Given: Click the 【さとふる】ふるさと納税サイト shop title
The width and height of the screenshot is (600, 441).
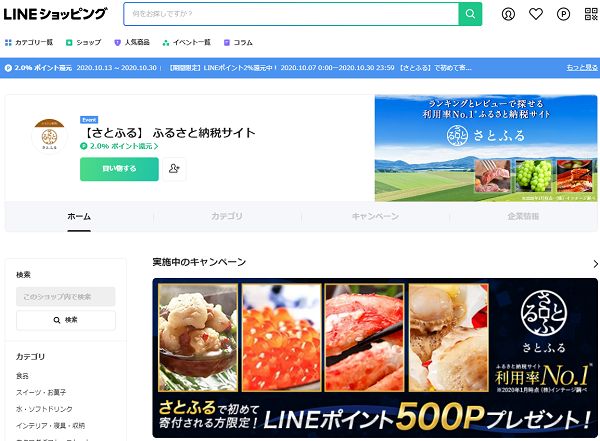Looking at the screenshot, I should point(169,133).
